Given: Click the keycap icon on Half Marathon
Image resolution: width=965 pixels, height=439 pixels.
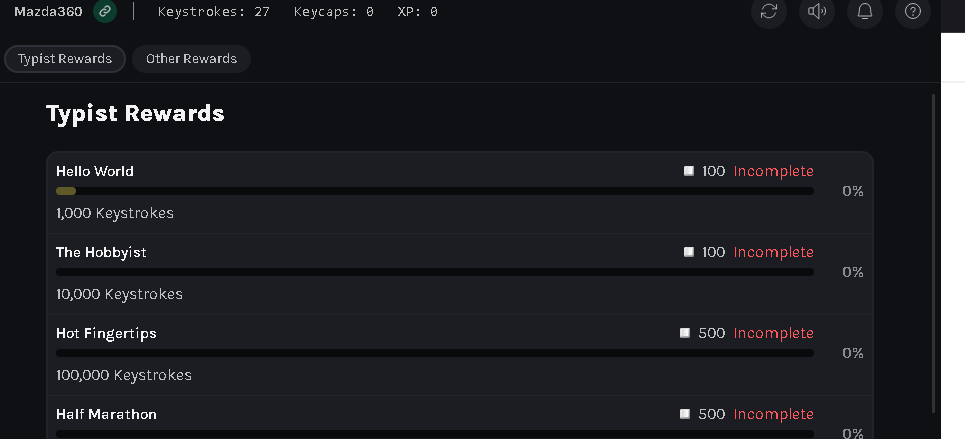Looking at the screenshot, I should point(685,414).
